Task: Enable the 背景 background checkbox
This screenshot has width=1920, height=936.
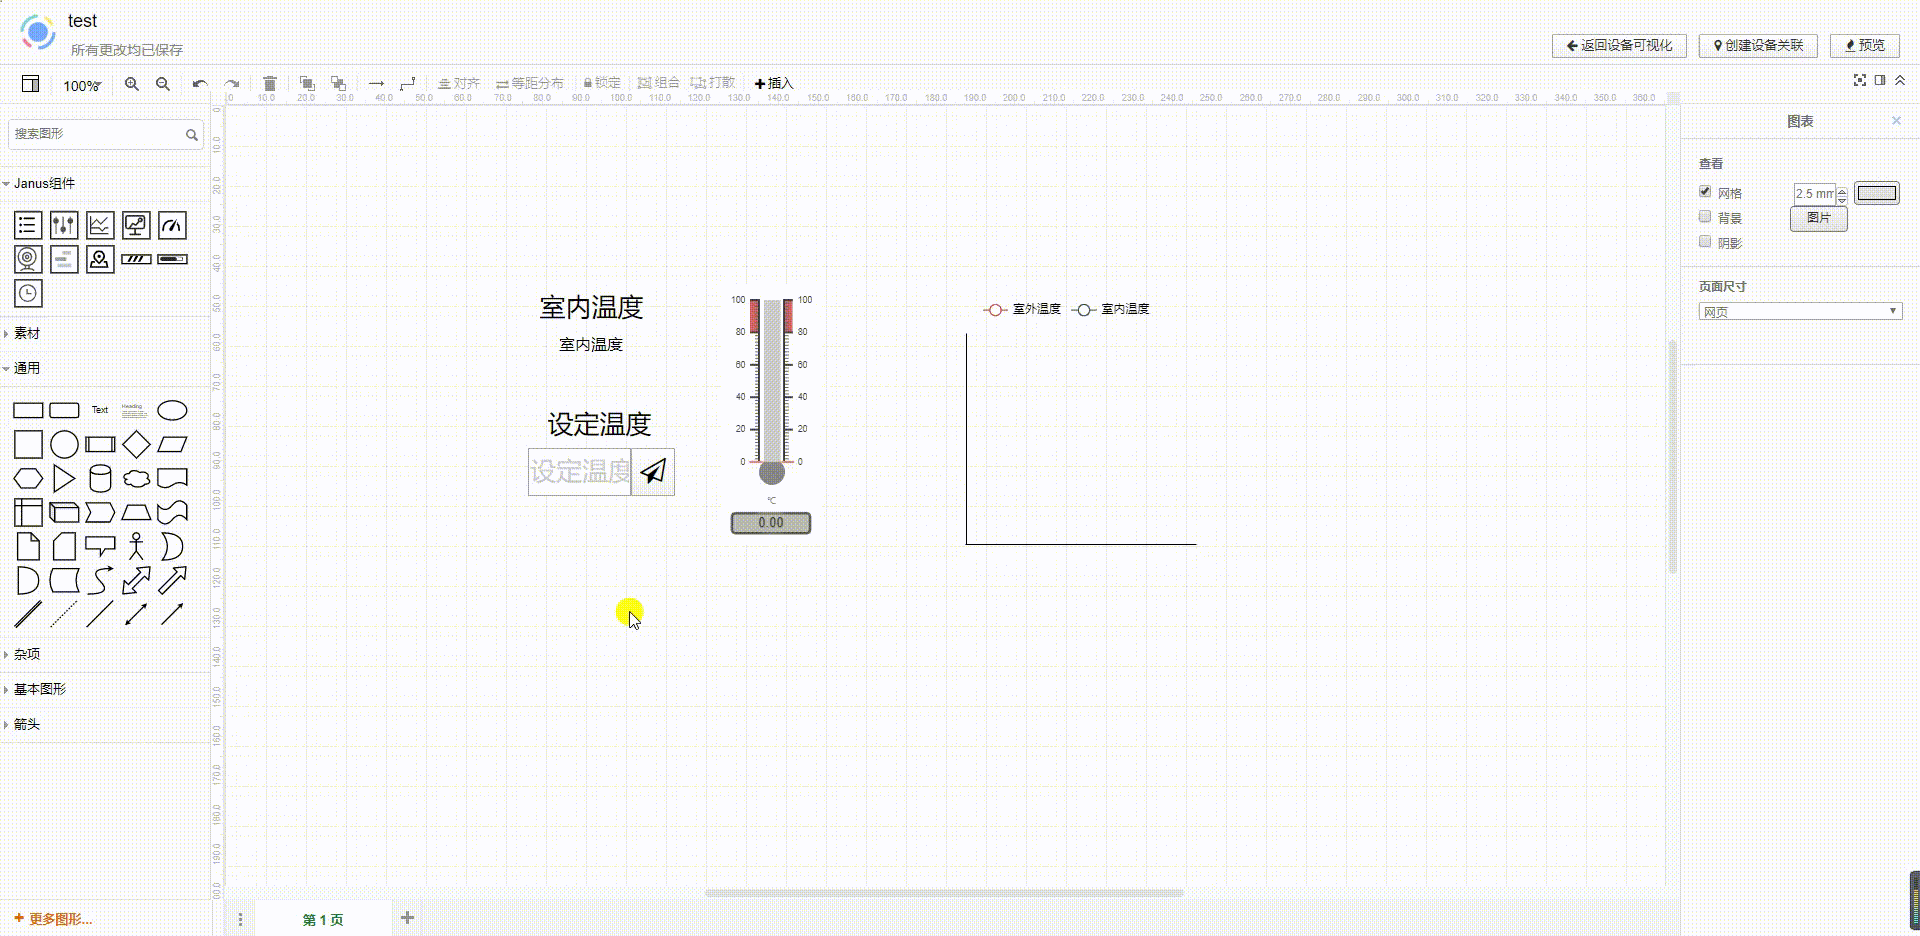Action: pyautogui.click(x=1705, y=216)
